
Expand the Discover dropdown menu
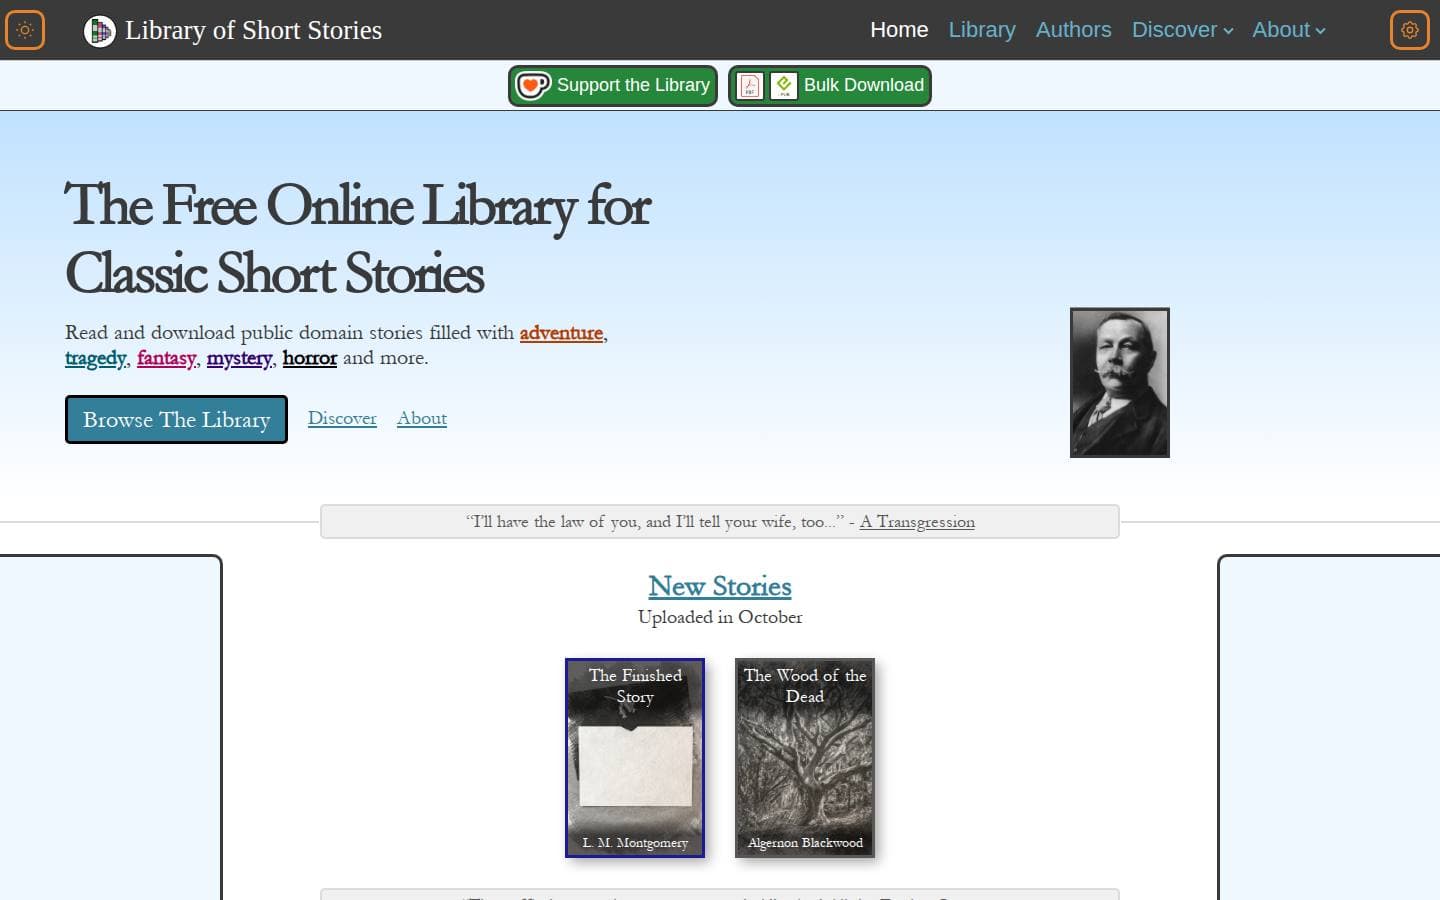(1182, 30)
